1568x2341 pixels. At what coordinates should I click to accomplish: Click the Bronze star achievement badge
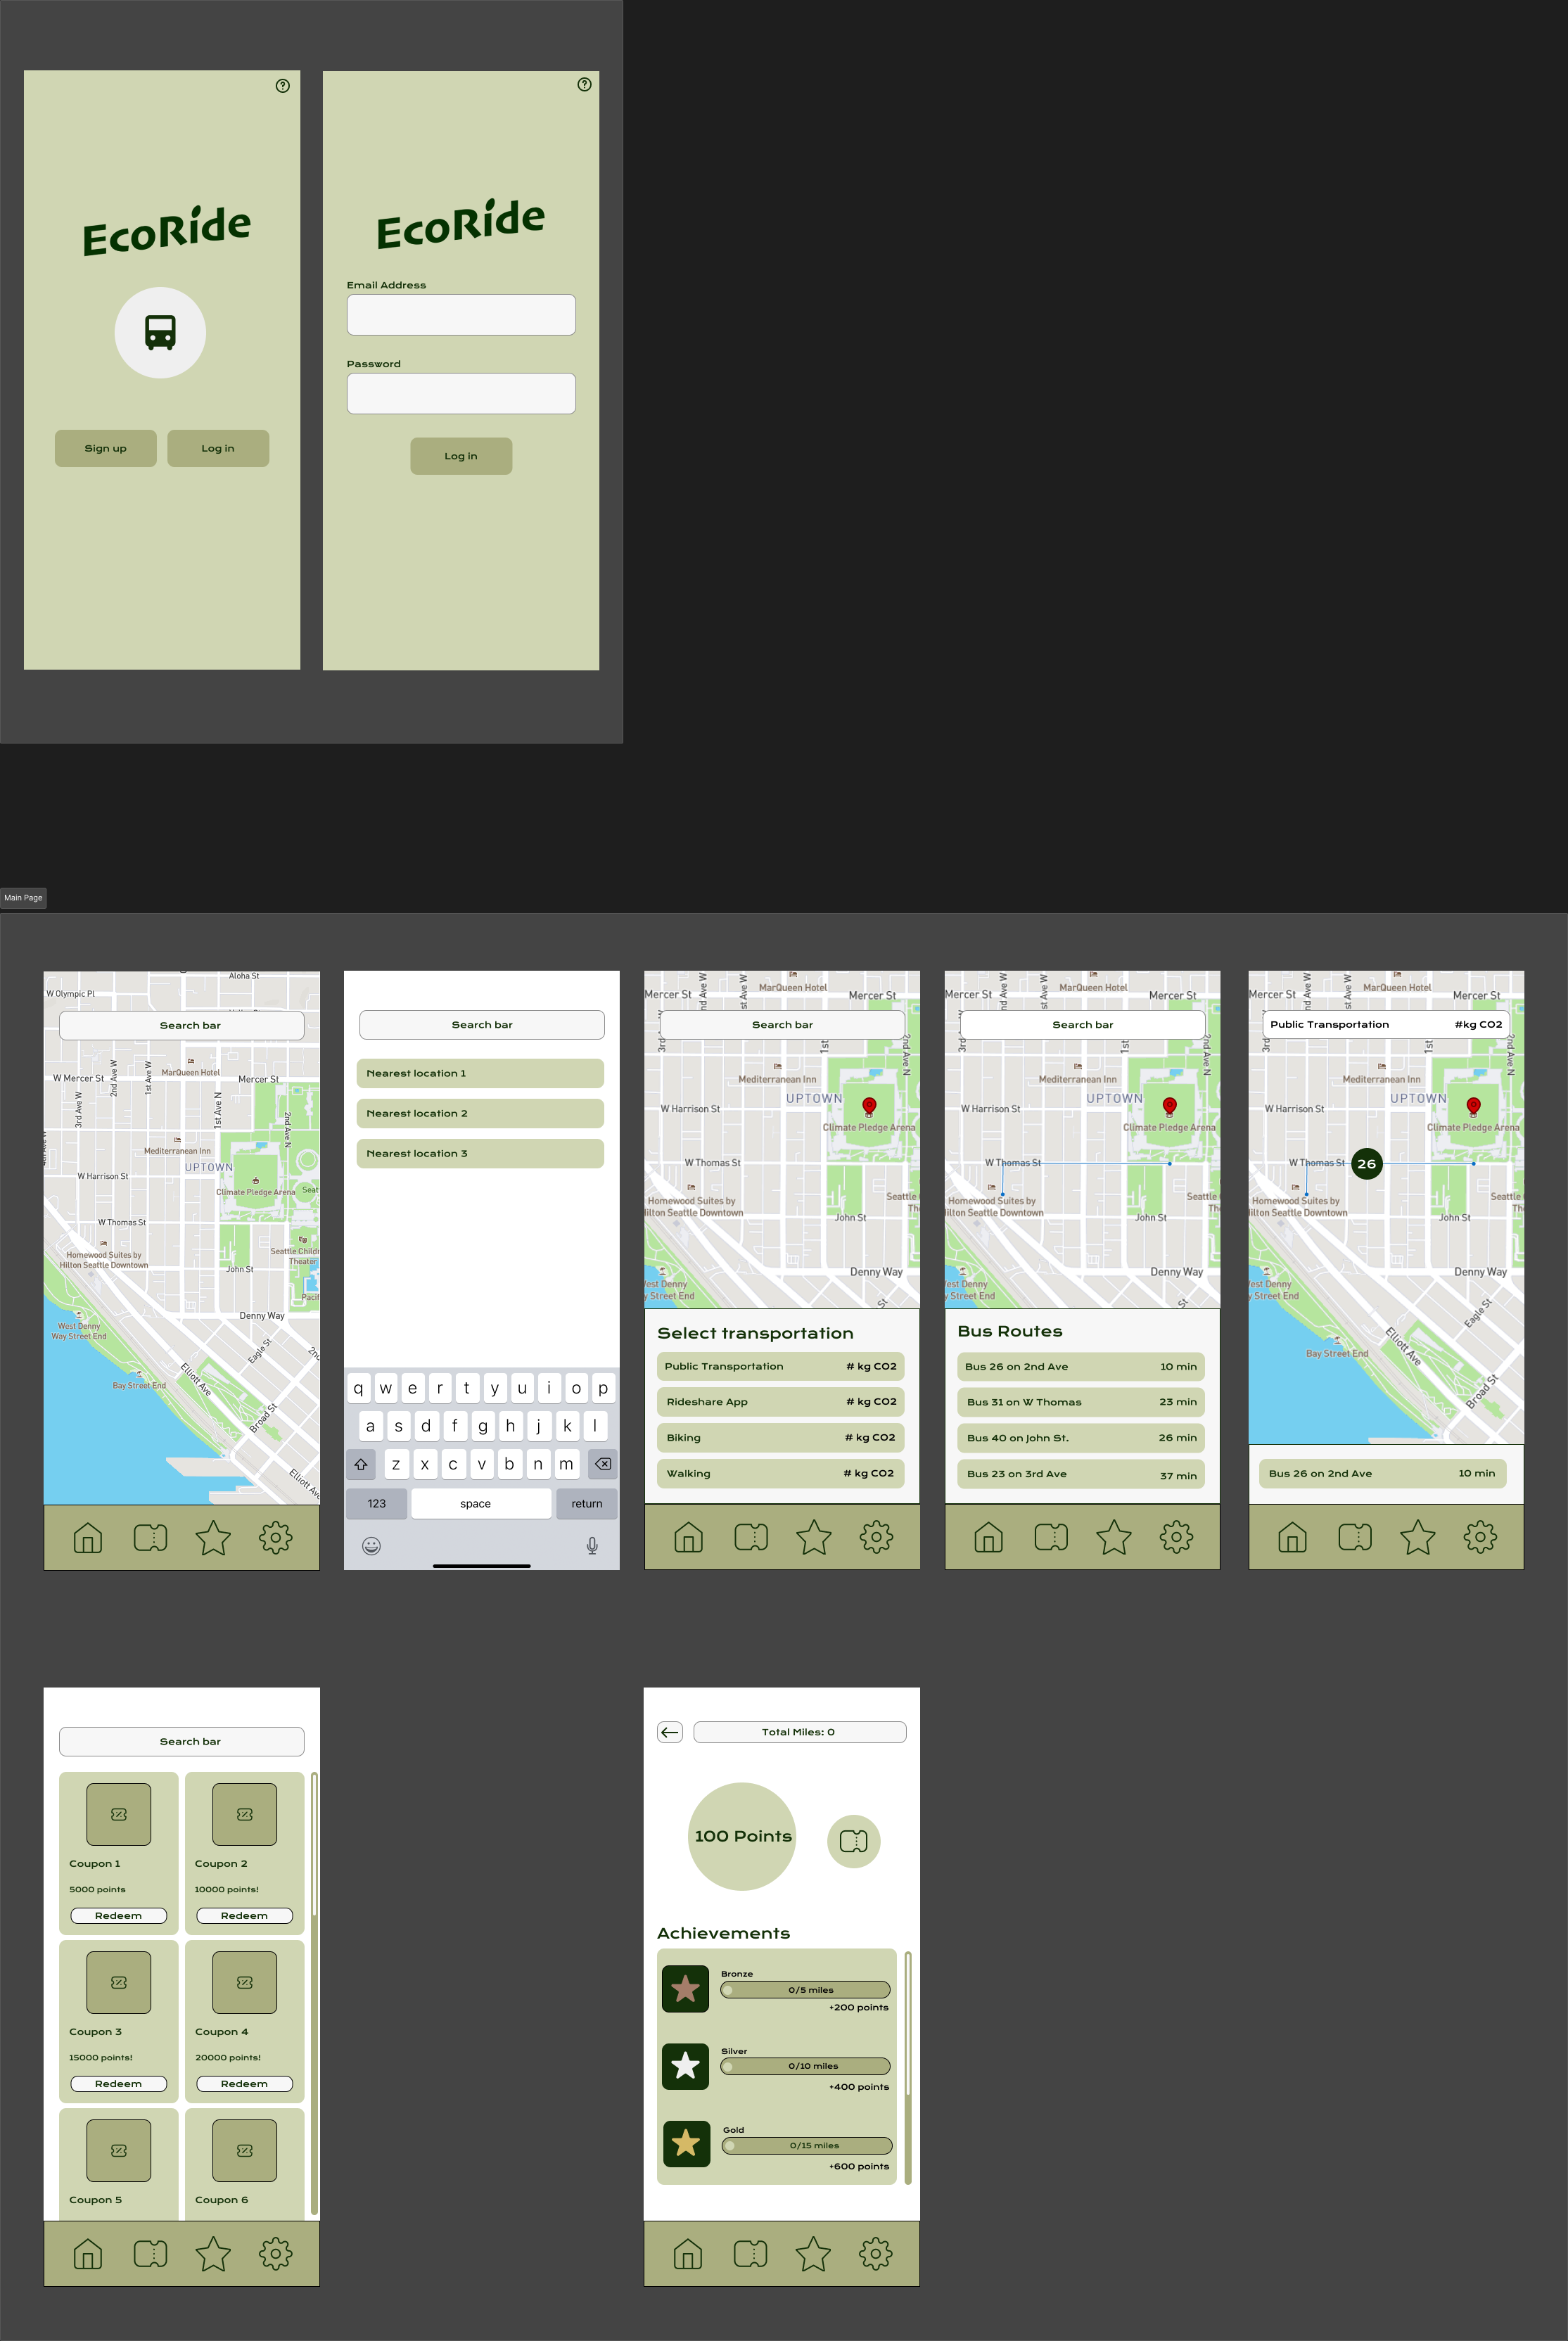[685, 1989]
